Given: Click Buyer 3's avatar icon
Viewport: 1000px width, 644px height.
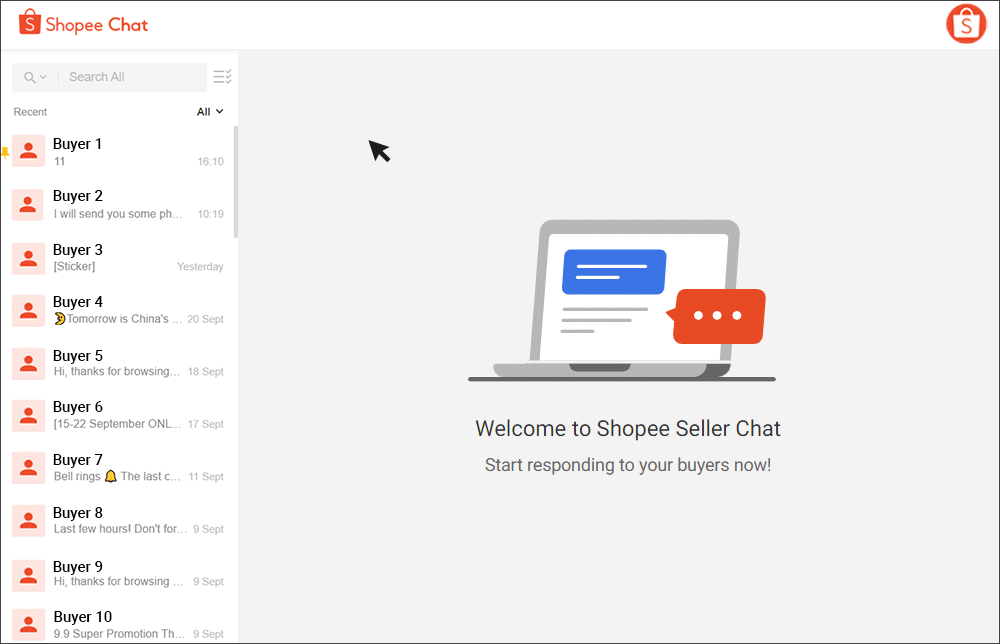Looking at the screenshot, I should [27, 258].
